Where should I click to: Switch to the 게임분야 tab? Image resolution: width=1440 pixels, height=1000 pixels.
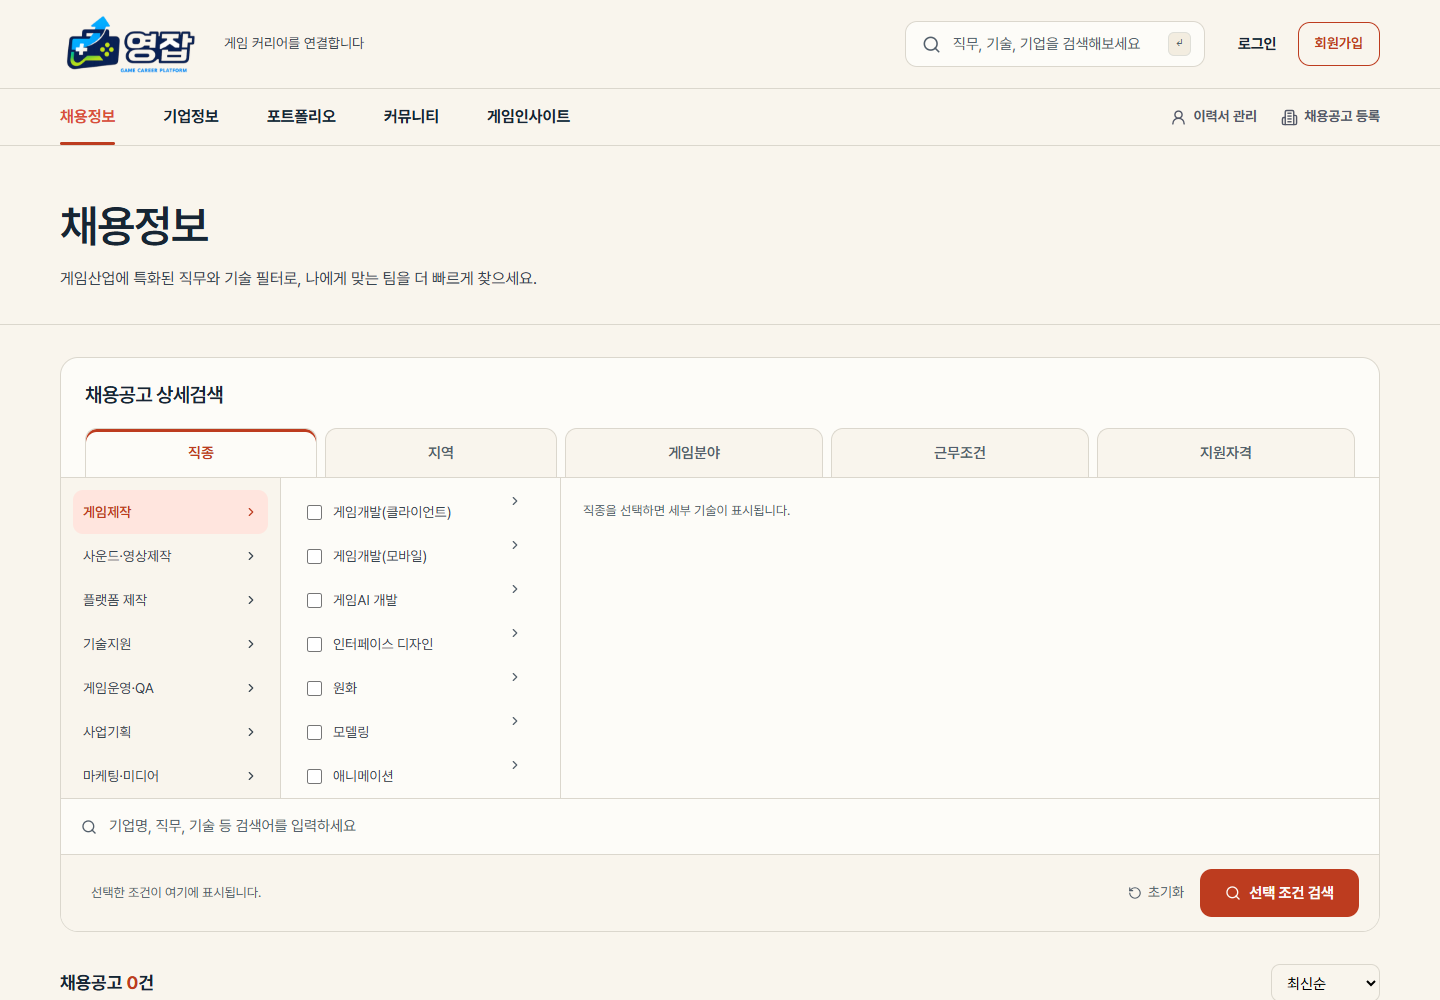point(694,453)
